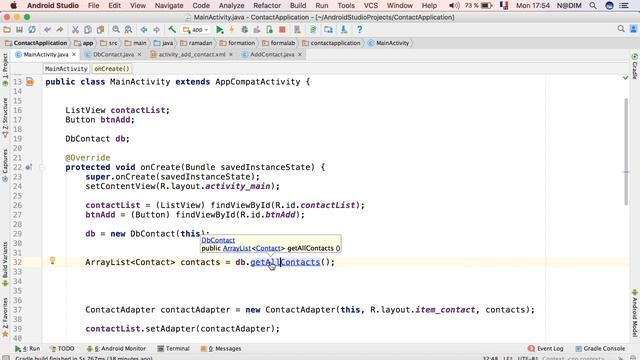This screenshot has height=360, width=640.
Task: Navigate Back with the left arrow icon
Action: point(144,29)
